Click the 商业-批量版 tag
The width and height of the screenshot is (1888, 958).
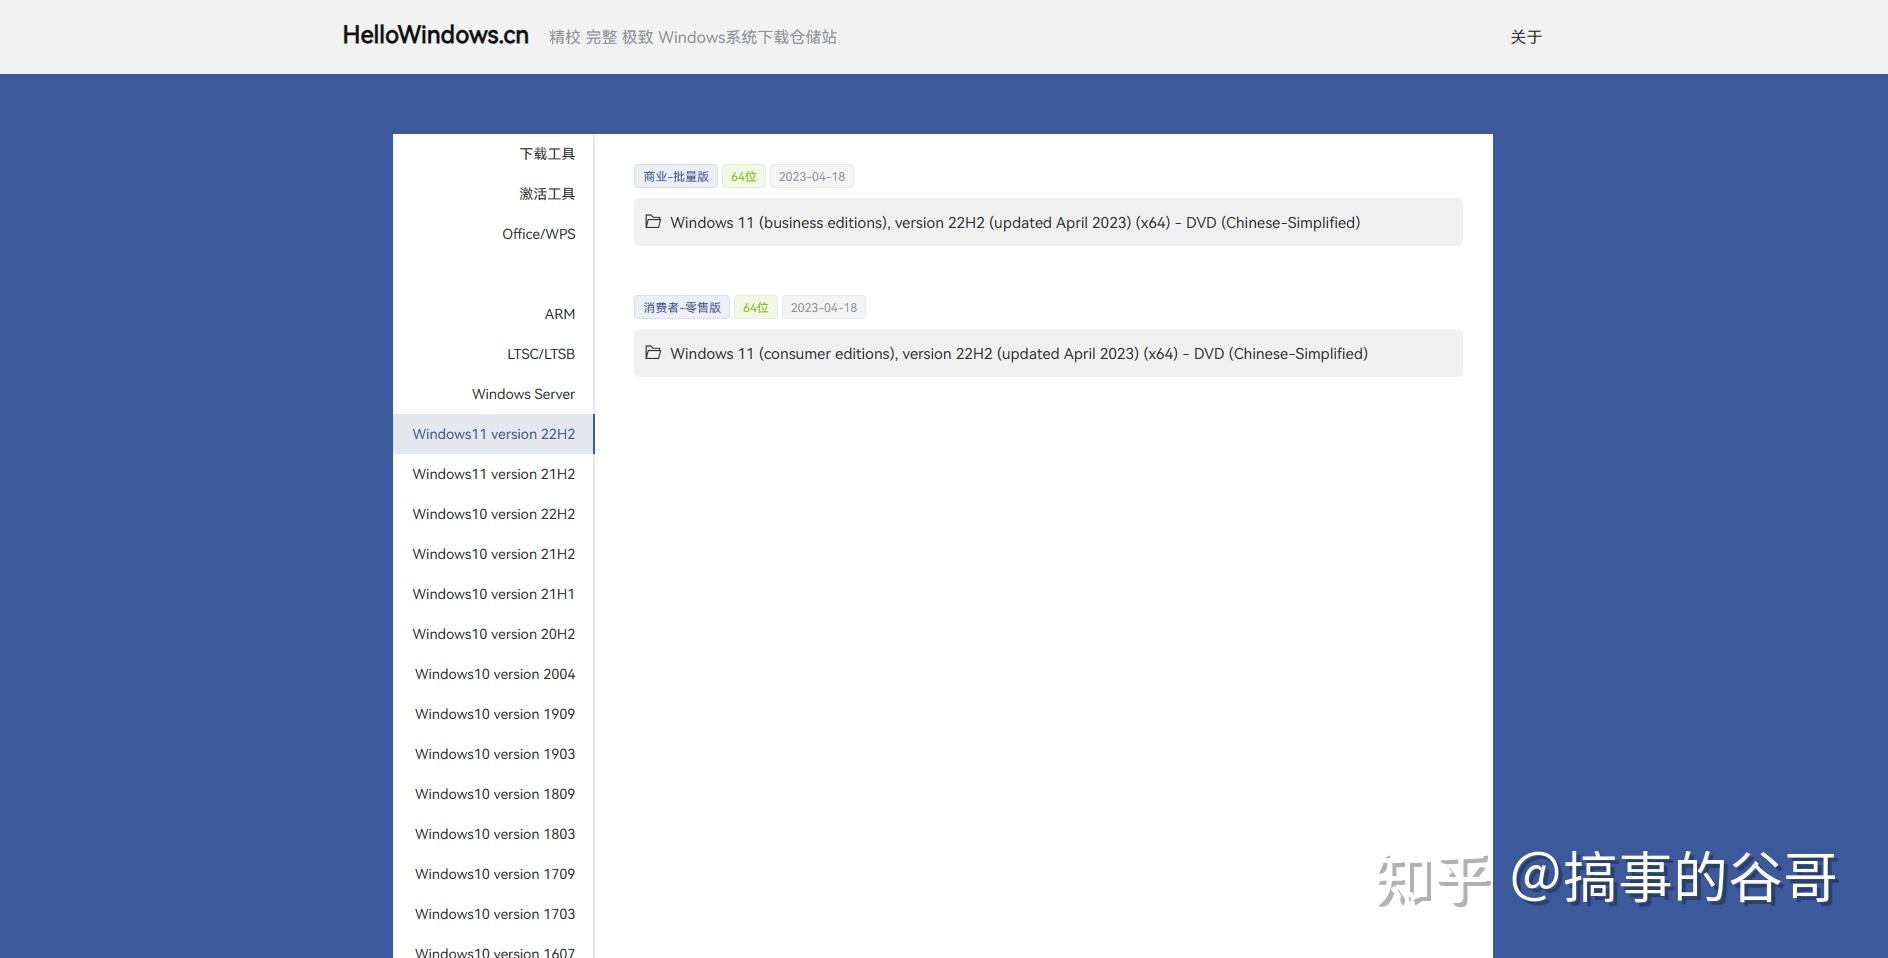click(x=676, y=177)
